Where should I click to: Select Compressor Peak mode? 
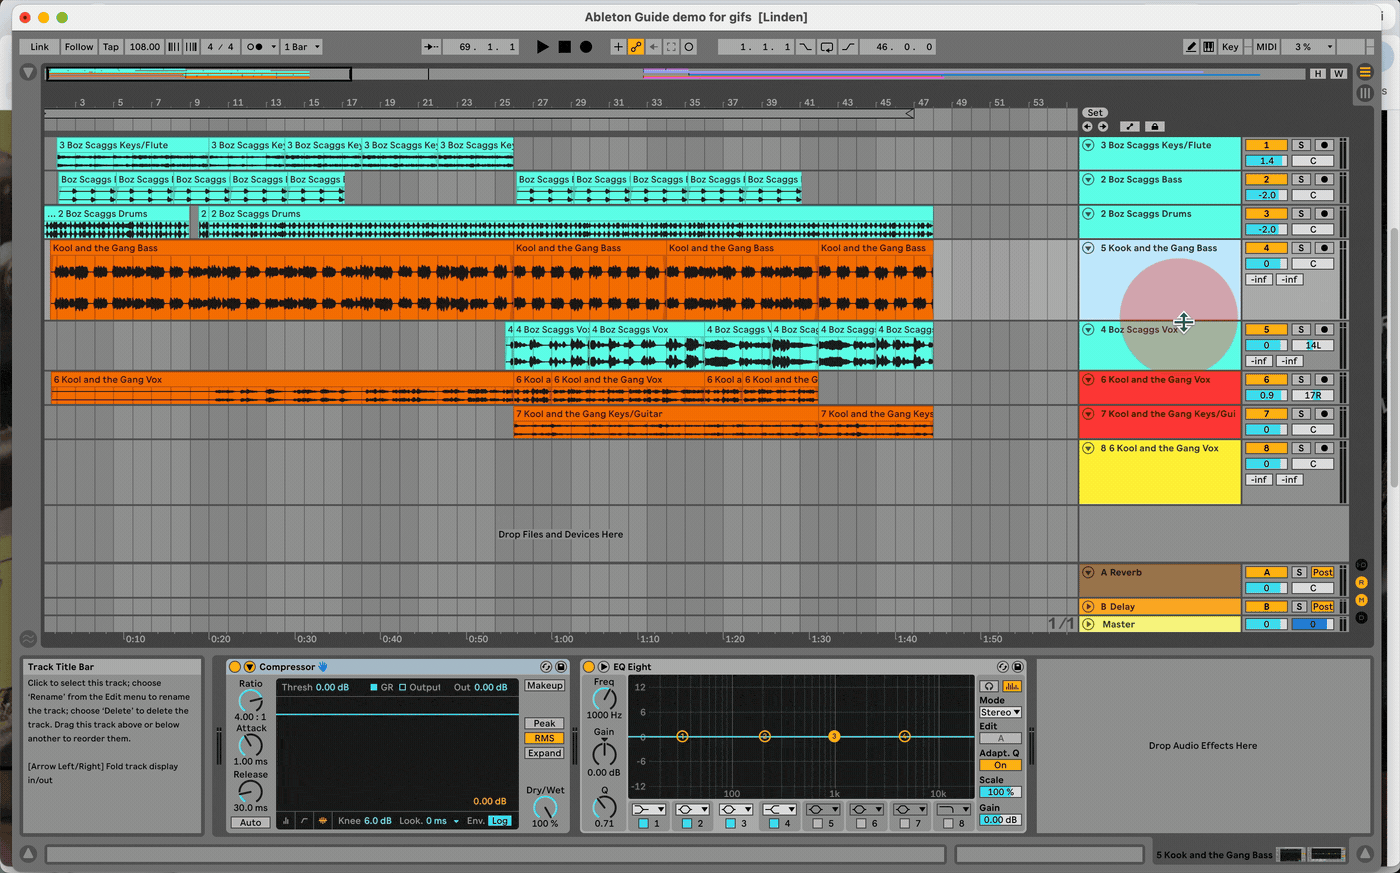(544, 723)
